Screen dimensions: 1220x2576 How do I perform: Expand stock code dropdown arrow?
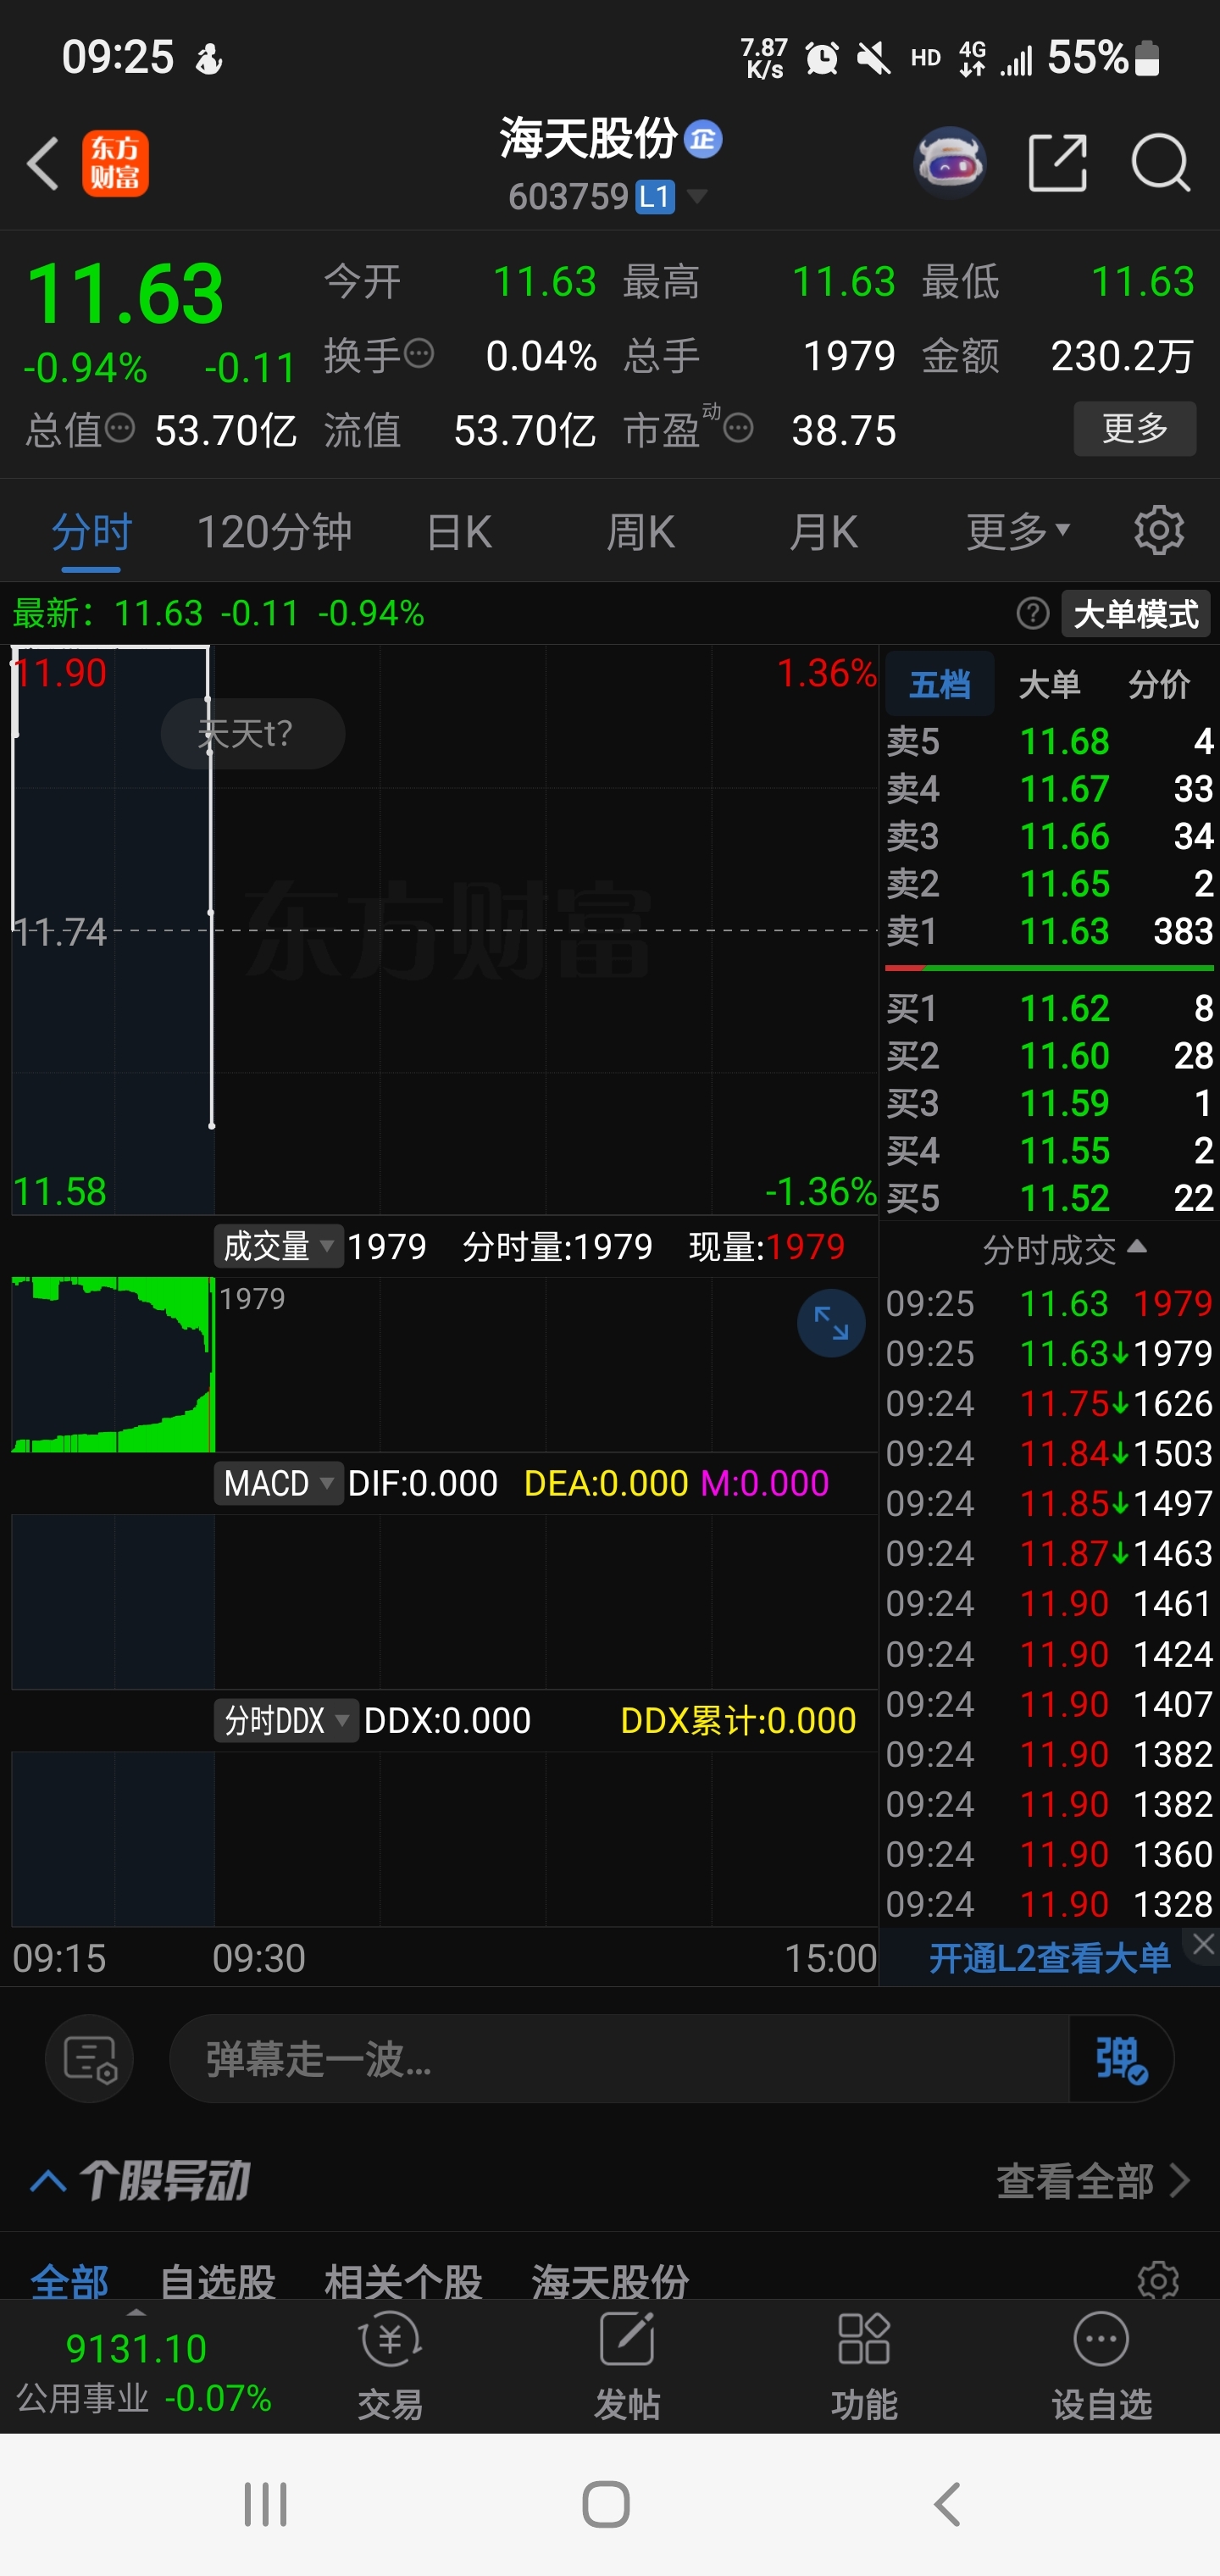697,196
